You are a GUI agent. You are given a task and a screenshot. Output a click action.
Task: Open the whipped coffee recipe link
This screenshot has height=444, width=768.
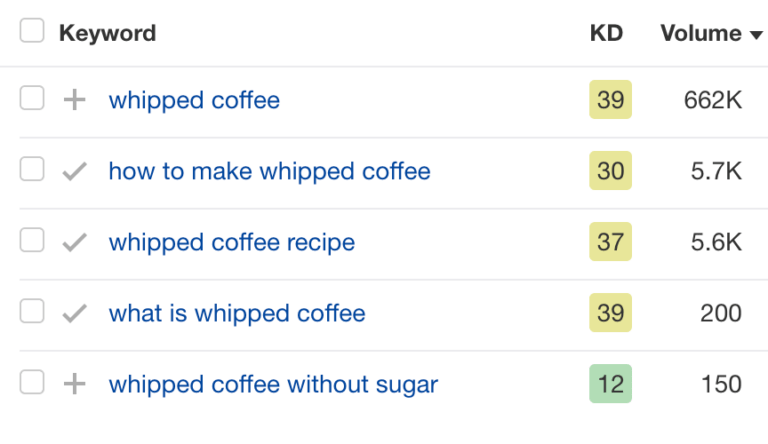click(x=231, y=242)
